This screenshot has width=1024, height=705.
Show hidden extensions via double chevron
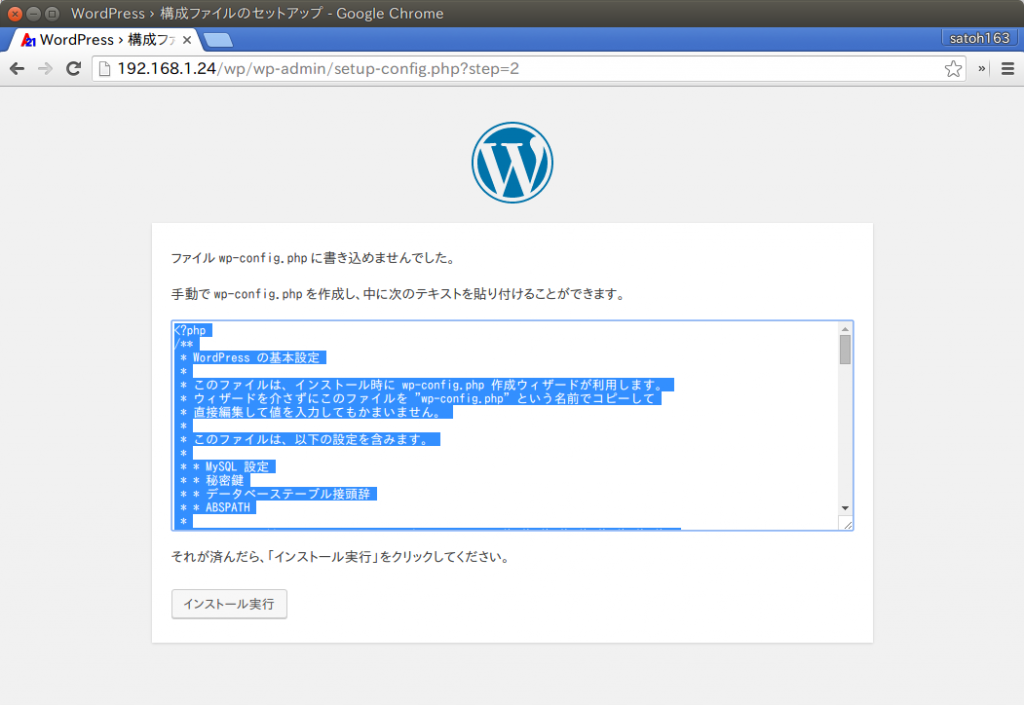[x=981, y=69]
